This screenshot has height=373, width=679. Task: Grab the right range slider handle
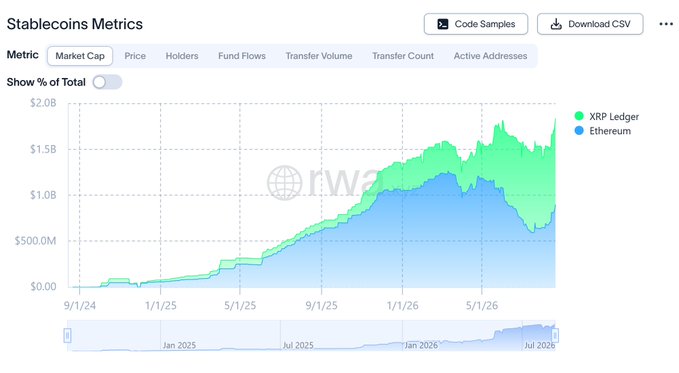click(x=555, y=335)
